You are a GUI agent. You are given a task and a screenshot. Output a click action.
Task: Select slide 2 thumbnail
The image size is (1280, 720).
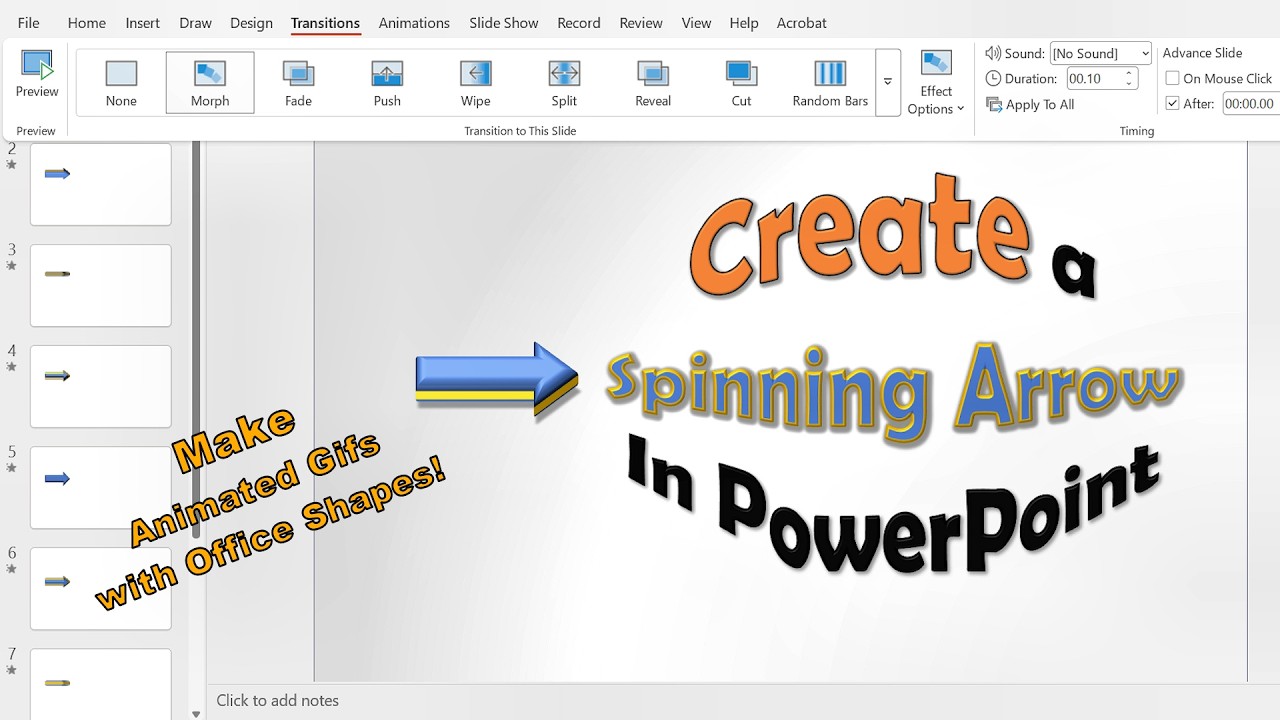click(x=101, y=184)
